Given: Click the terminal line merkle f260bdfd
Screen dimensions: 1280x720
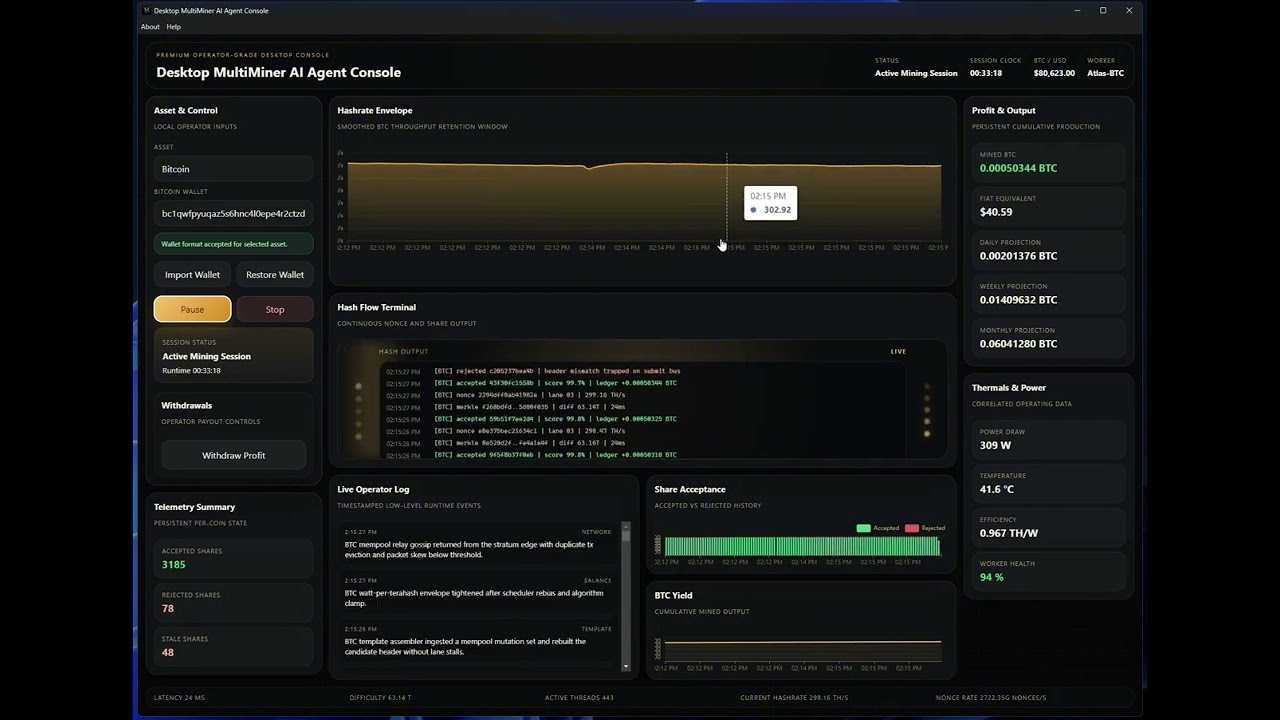Looking at the screenshot, I should [x=529, y=407].
